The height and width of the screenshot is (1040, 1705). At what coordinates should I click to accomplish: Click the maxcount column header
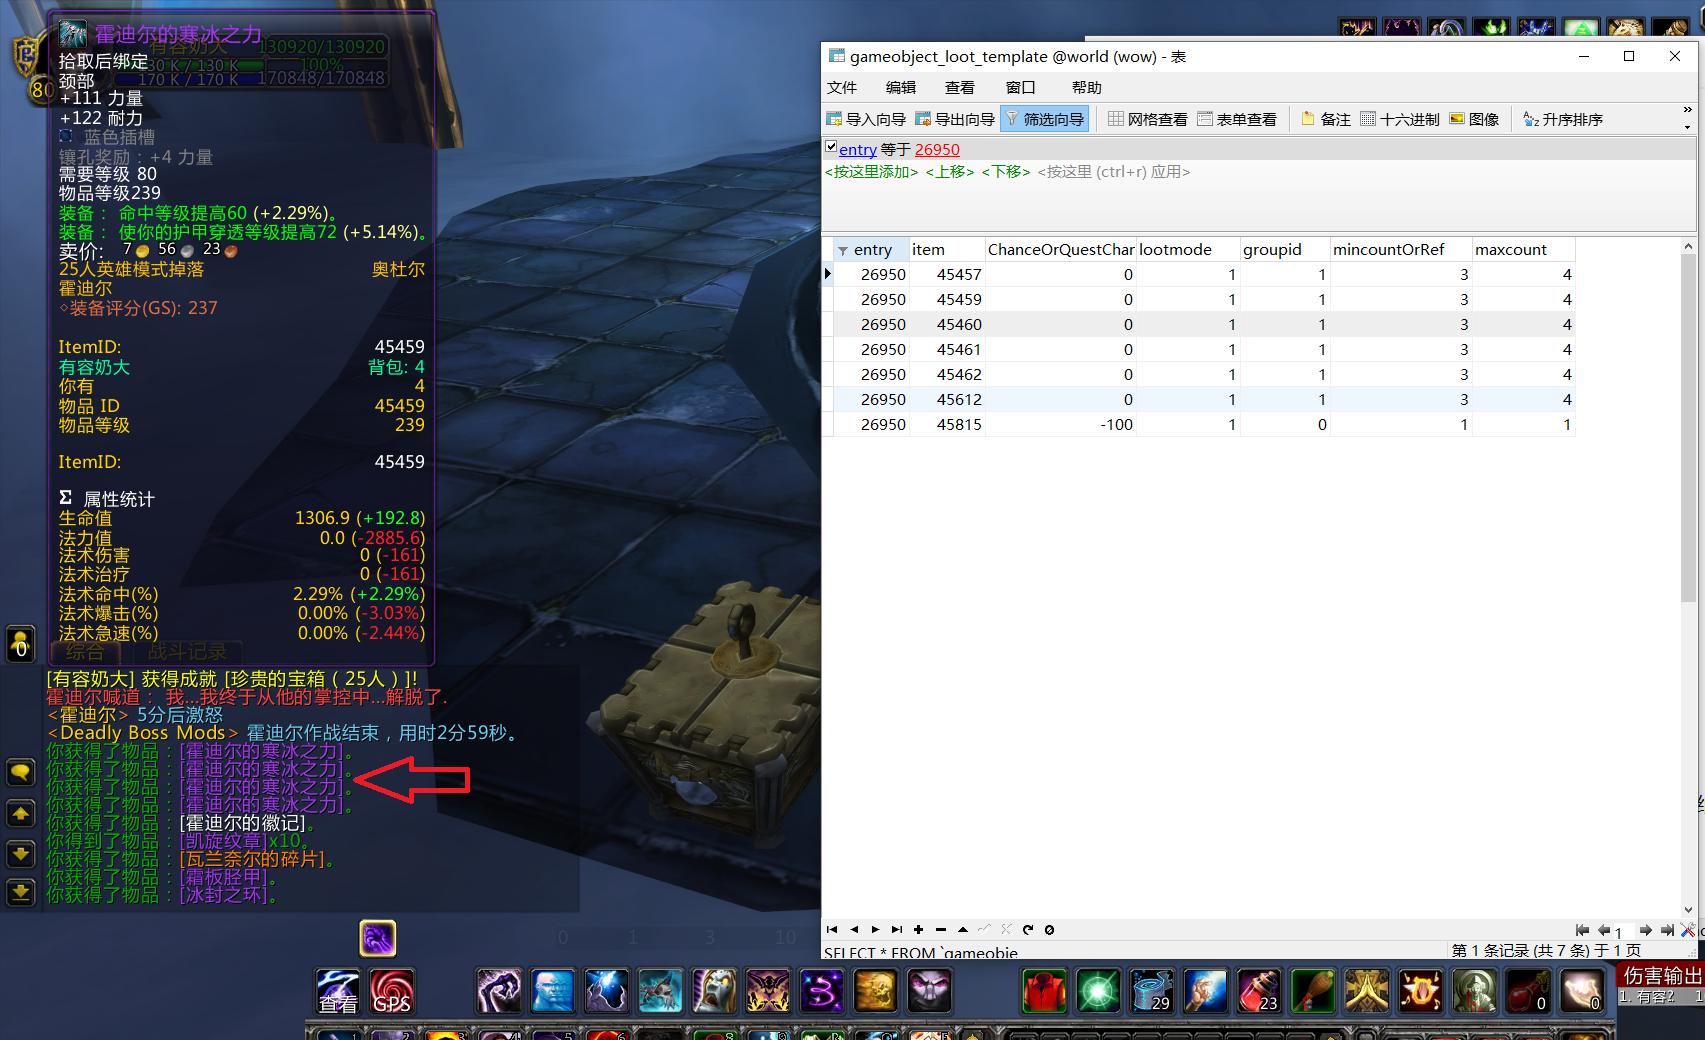click(x=1523, y=250)
